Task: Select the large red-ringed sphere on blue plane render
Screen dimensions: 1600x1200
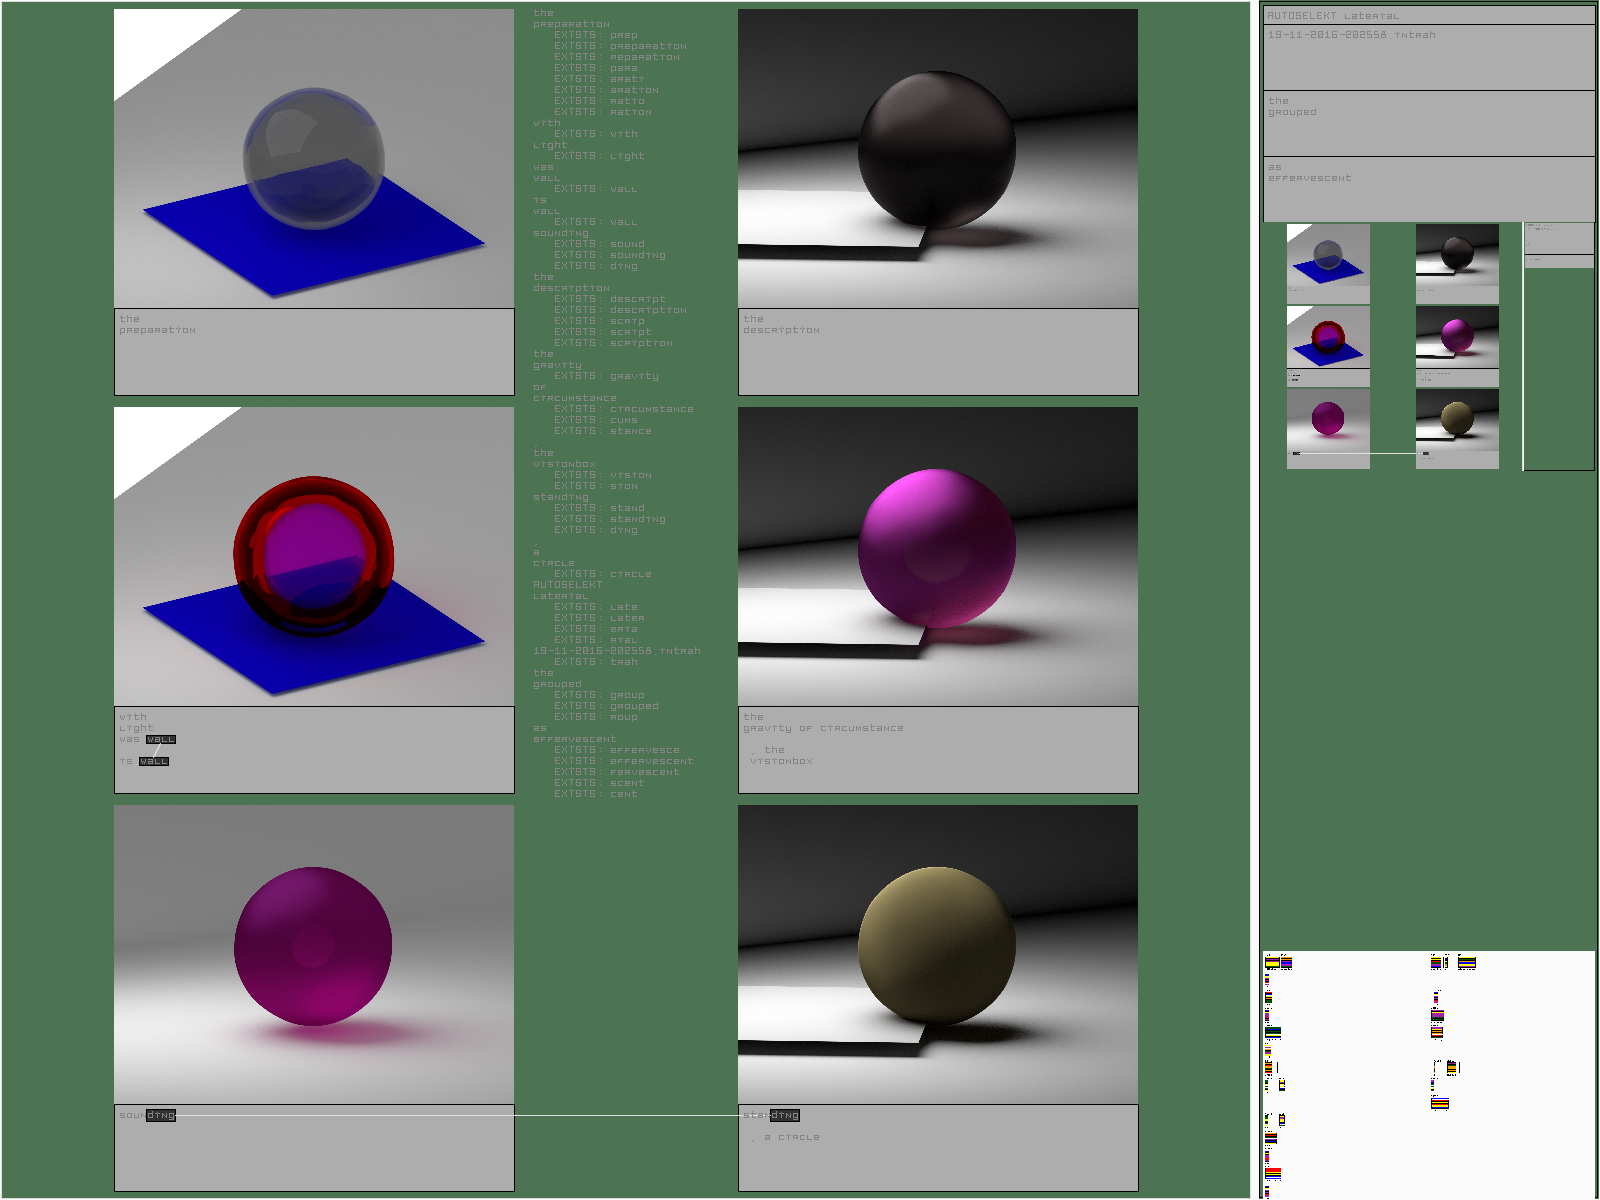Action: pos(314,556)
